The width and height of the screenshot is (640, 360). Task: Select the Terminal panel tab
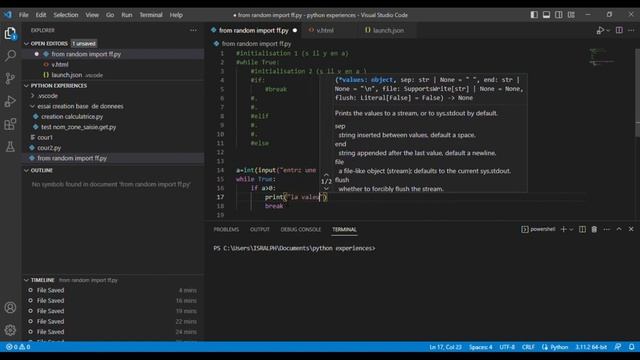(x=344, y=229)
